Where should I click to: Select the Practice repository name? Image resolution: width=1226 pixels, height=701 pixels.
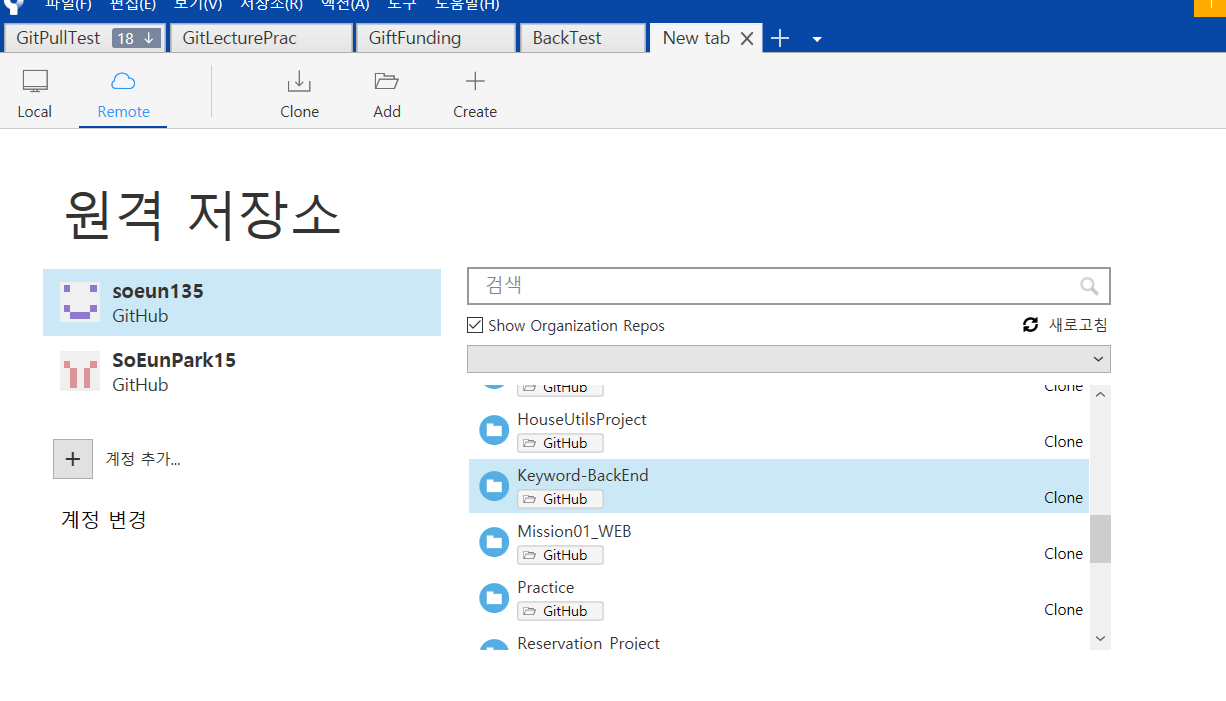pyautogui.click(x=546, y=587)
